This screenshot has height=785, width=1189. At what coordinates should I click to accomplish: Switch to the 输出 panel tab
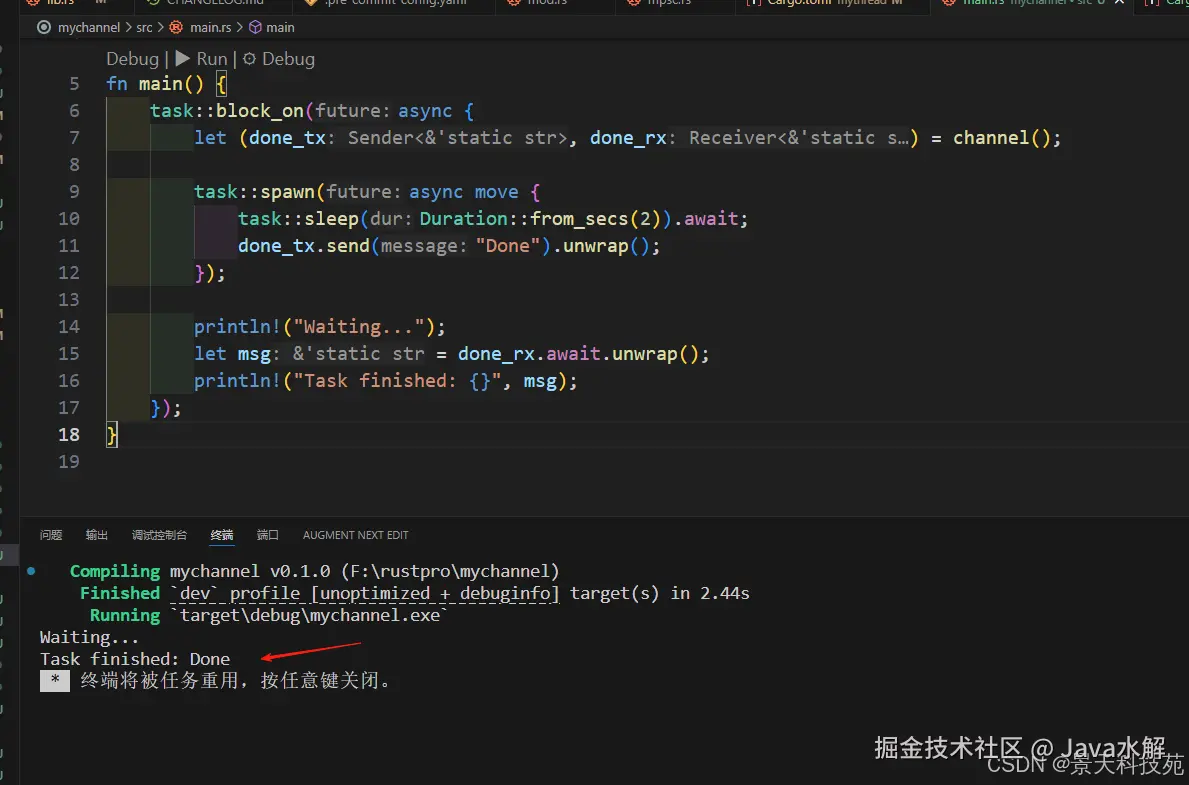coord(96,535)
